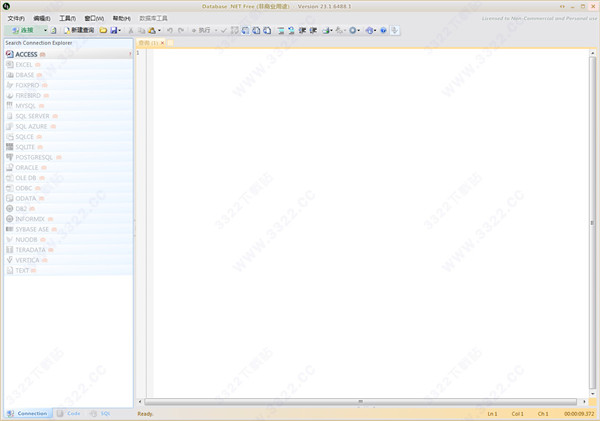
Task: Expand the arrow at right of ACCESS row
Action: (130, 54)
